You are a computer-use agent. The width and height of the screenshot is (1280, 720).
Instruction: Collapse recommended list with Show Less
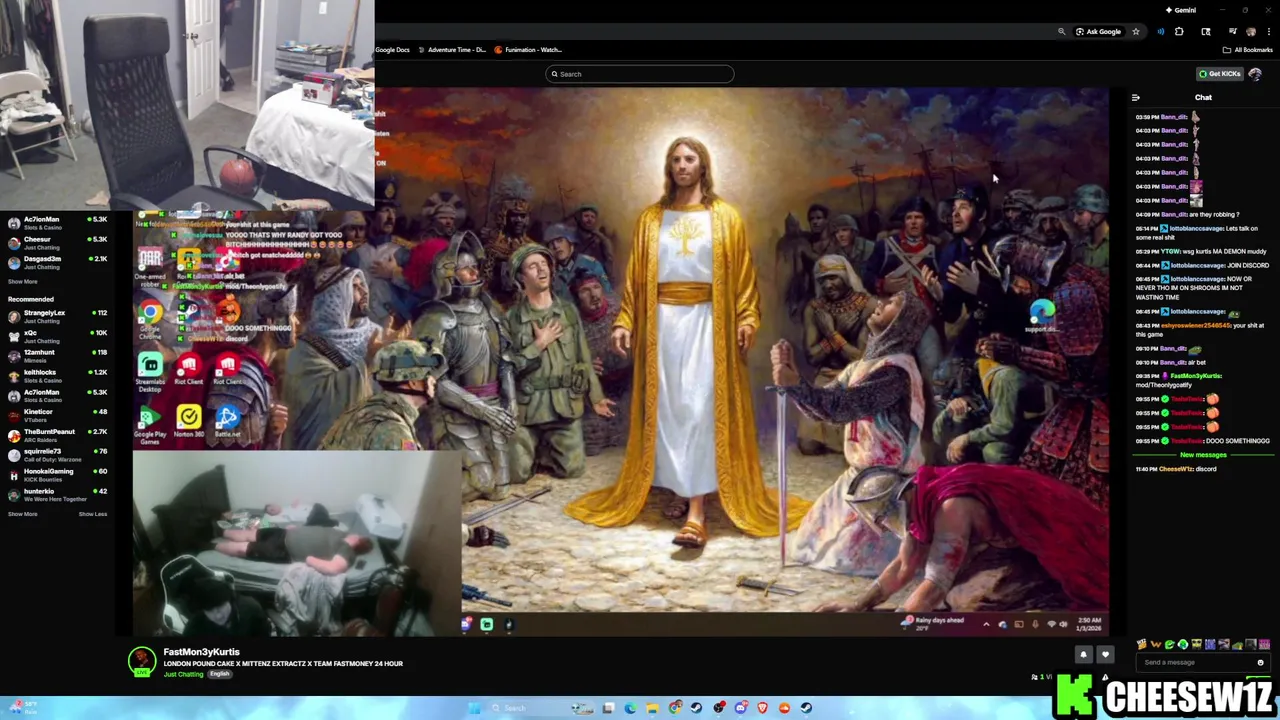[93, 514]
